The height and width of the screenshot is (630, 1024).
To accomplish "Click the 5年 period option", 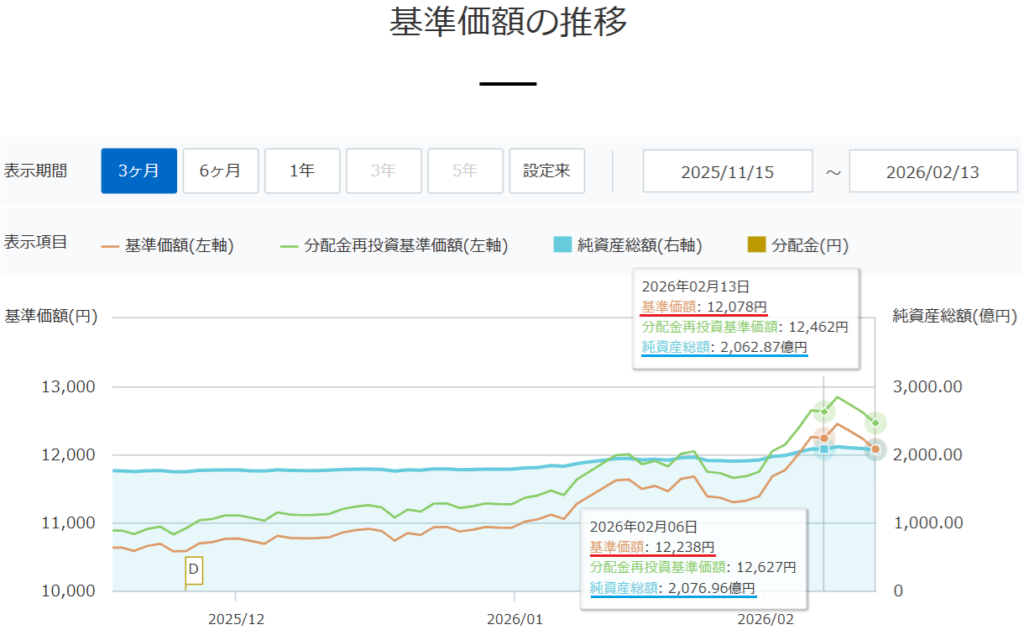I will pyautogui.click(x=464, y=171).
